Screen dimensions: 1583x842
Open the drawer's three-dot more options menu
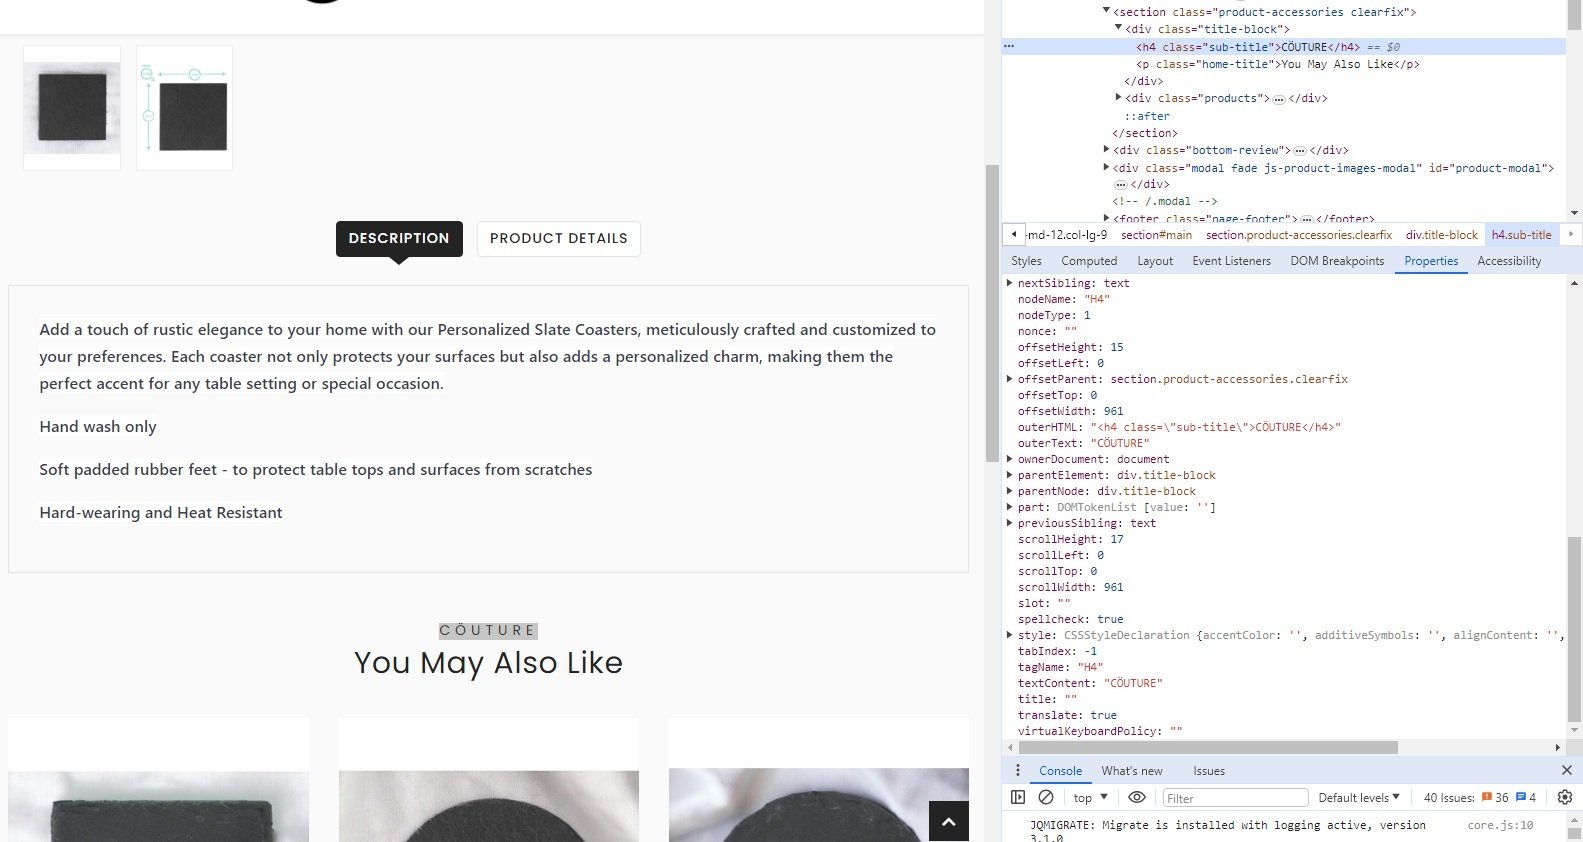coord(1018,770)
